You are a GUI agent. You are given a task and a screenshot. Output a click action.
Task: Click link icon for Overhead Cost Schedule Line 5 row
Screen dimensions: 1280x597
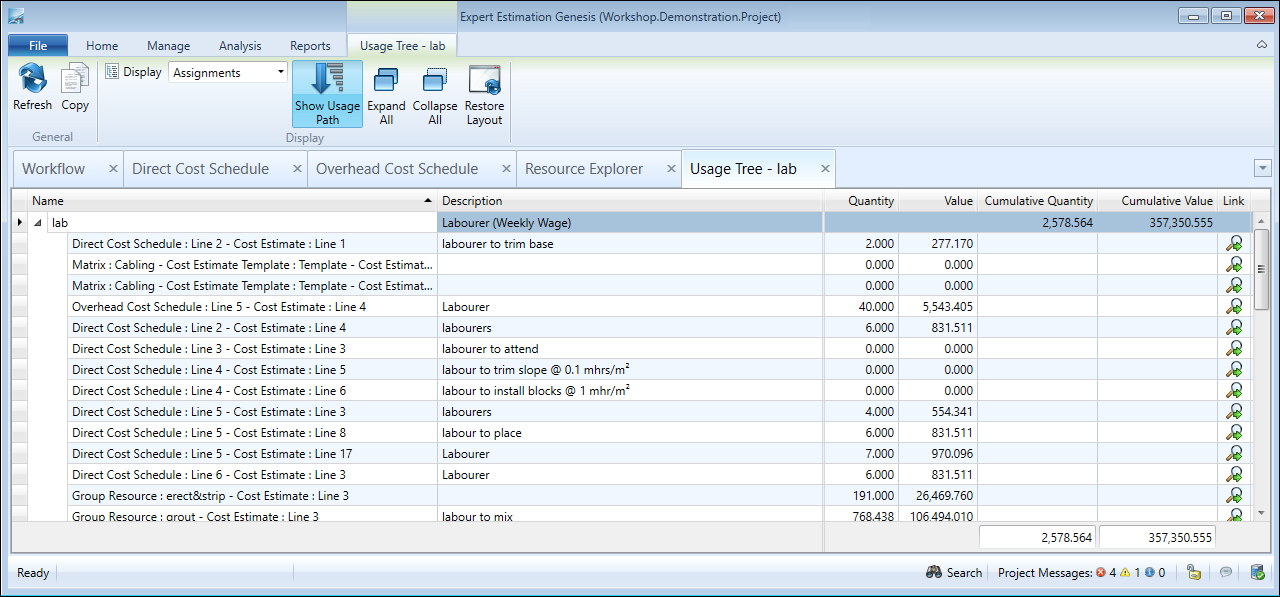1234,307
